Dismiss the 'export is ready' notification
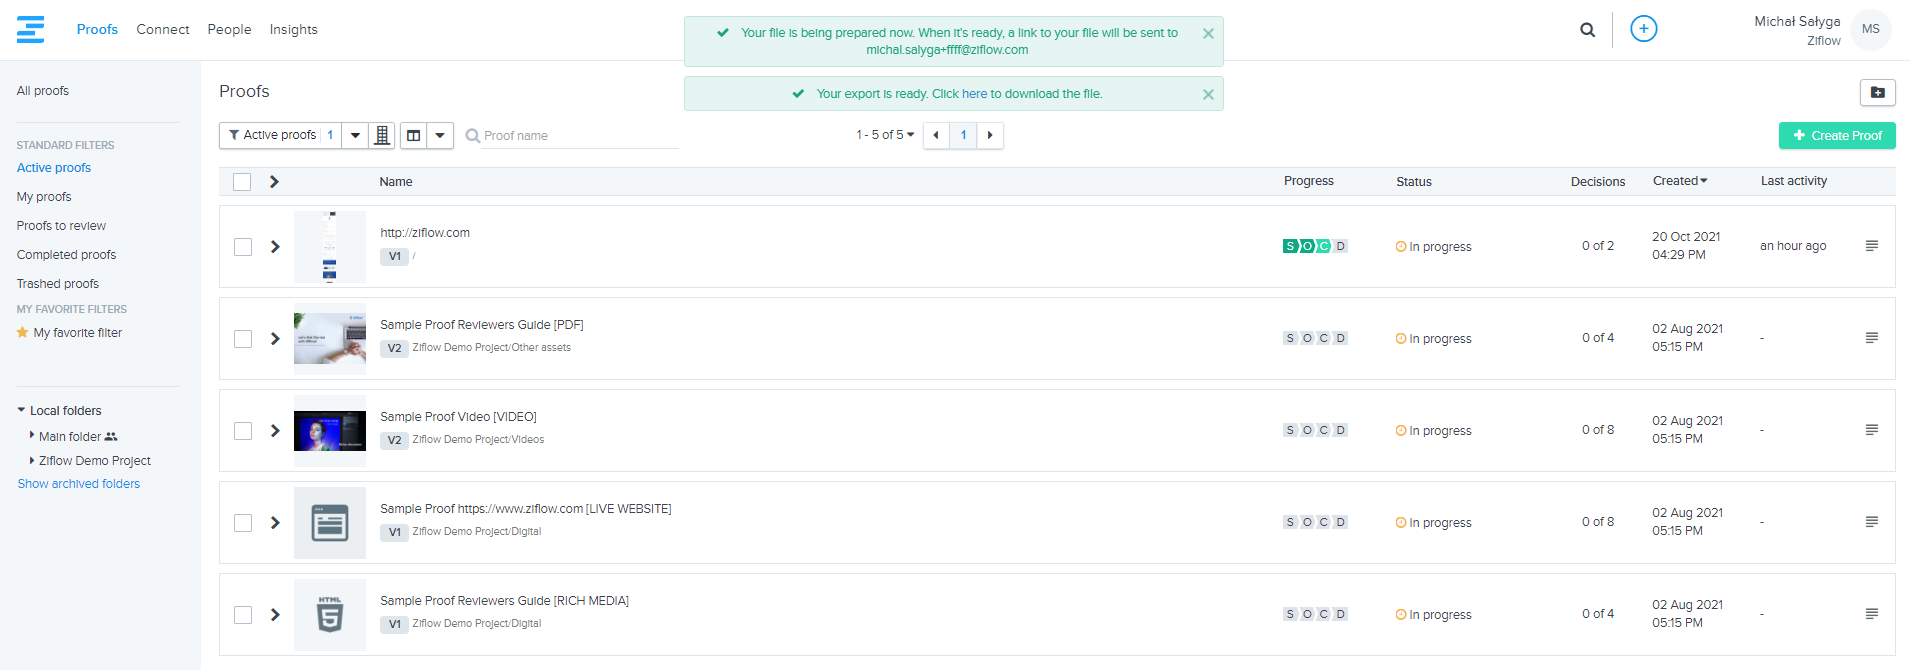The width and height of the screenshot is (1910, 670). click(x=1208, y=94)
